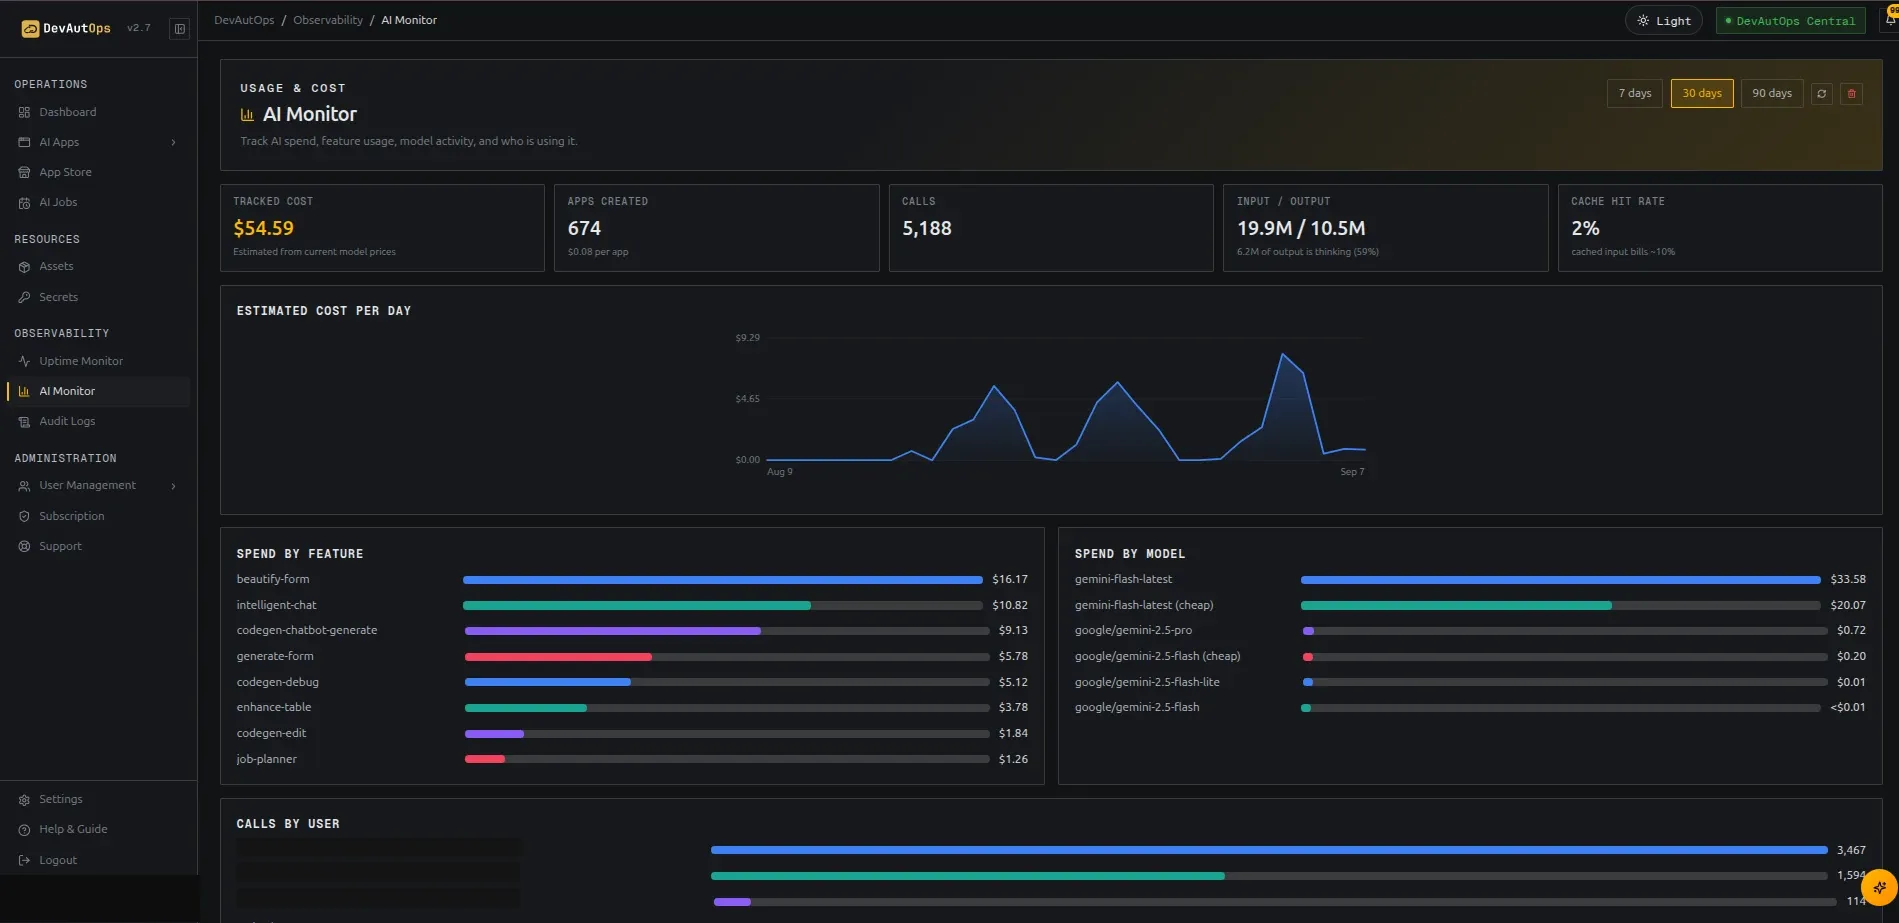1899x923 pixels.
Task: Click the Secrets key icon
Action: tap(24, 298)
